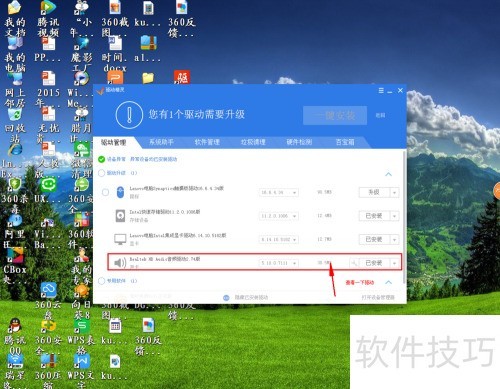
Task: Click the Lenovo touchpad mouse device icon
Action: point(120,192)
